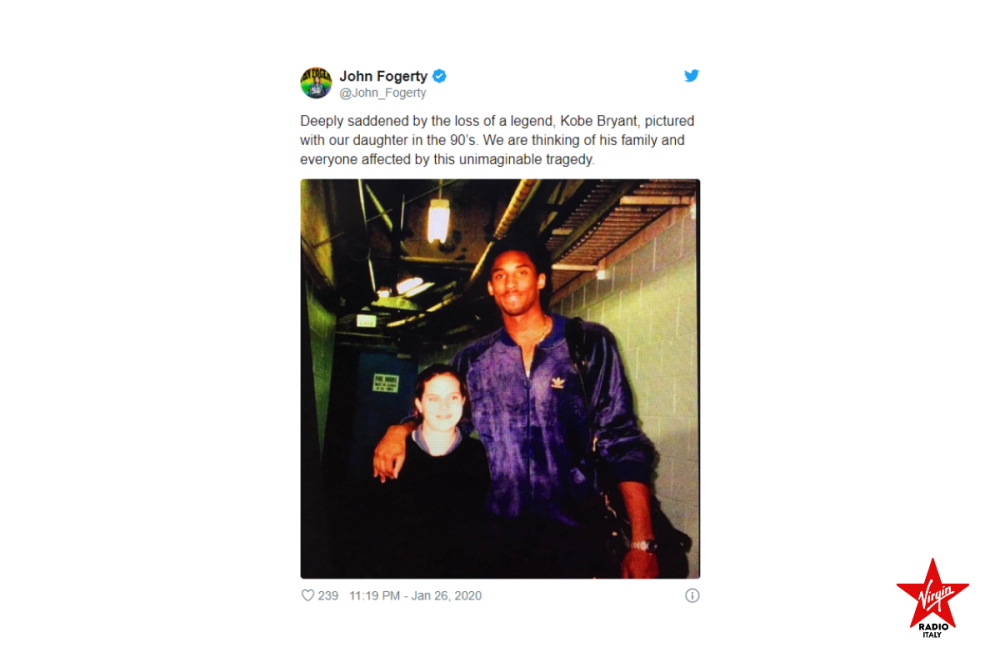
Task: Click the blue verified badge
Action: [x=439, y=76]
